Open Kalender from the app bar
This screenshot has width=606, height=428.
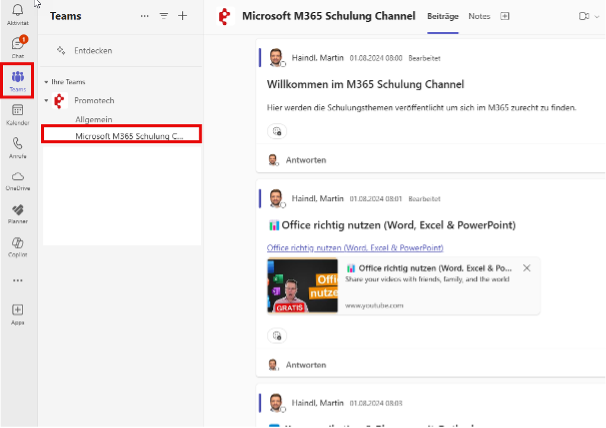pos(18,114)
